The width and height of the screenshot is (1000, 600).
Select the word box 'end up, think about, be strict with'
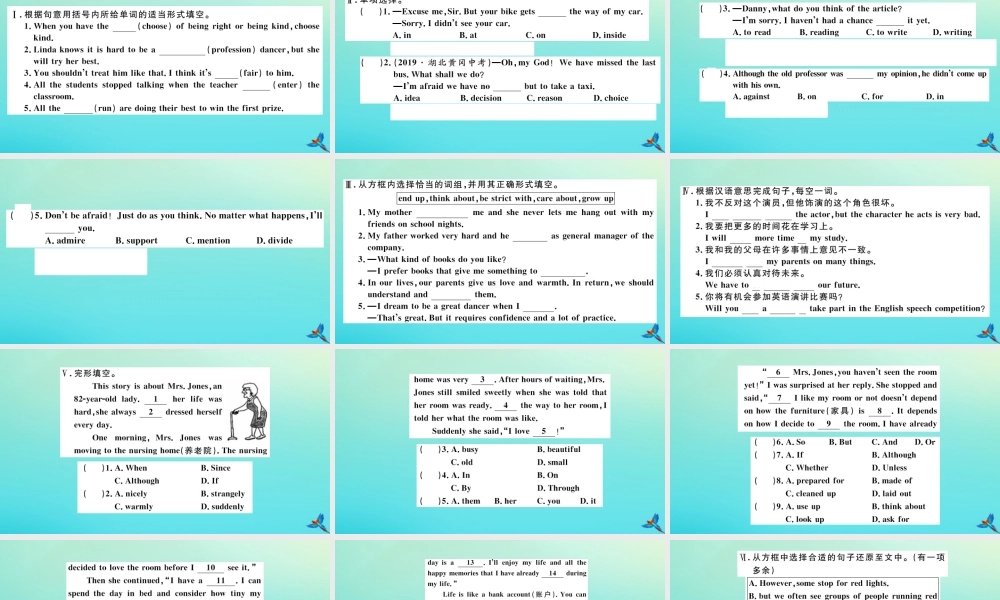click(506, 198)
